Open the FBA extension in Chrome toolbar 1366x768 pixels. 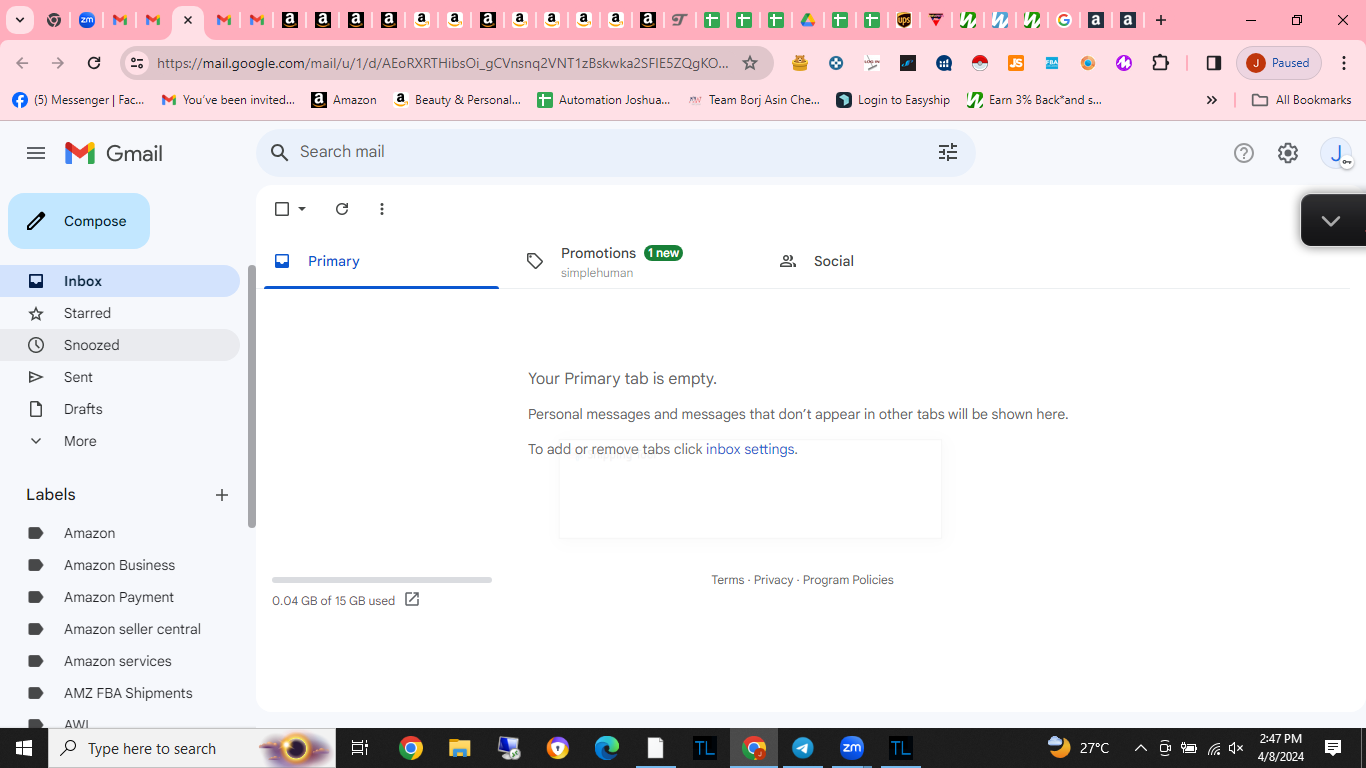point(1052,63)
